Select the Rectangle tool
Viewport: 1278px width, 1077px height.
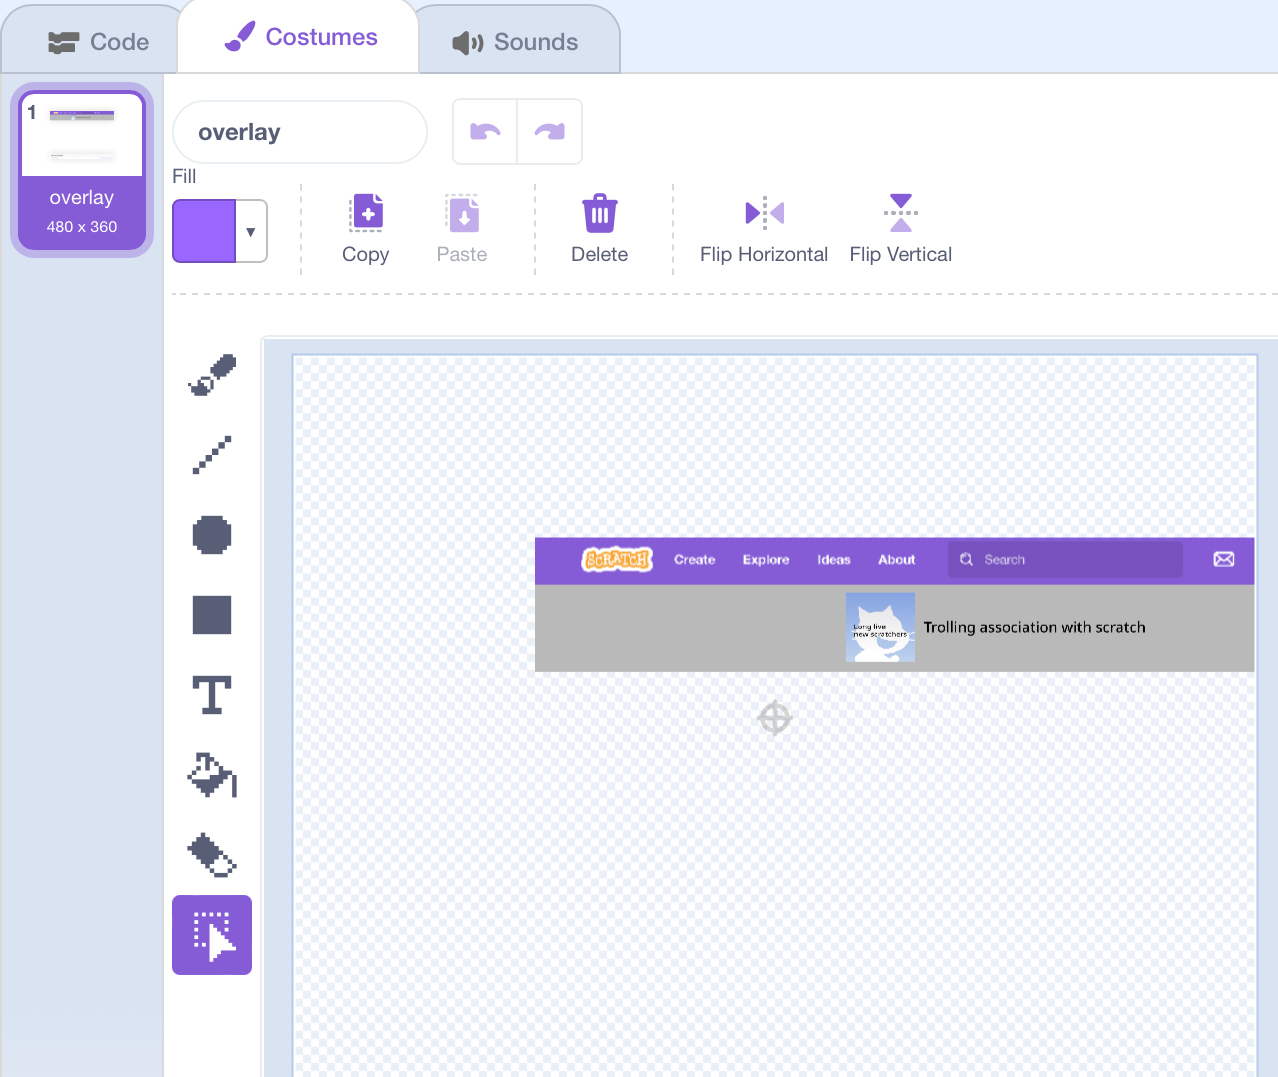(x=212, y=615)
